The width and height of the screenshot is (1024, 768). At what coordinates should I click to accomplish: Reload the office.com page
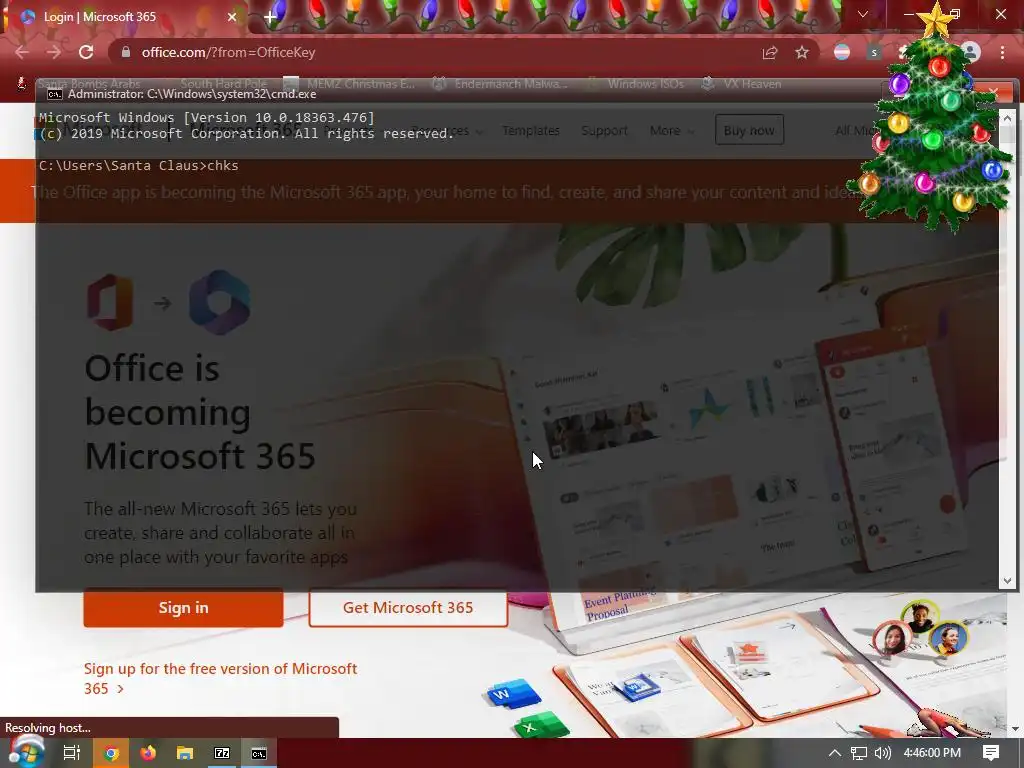(86, 52)
